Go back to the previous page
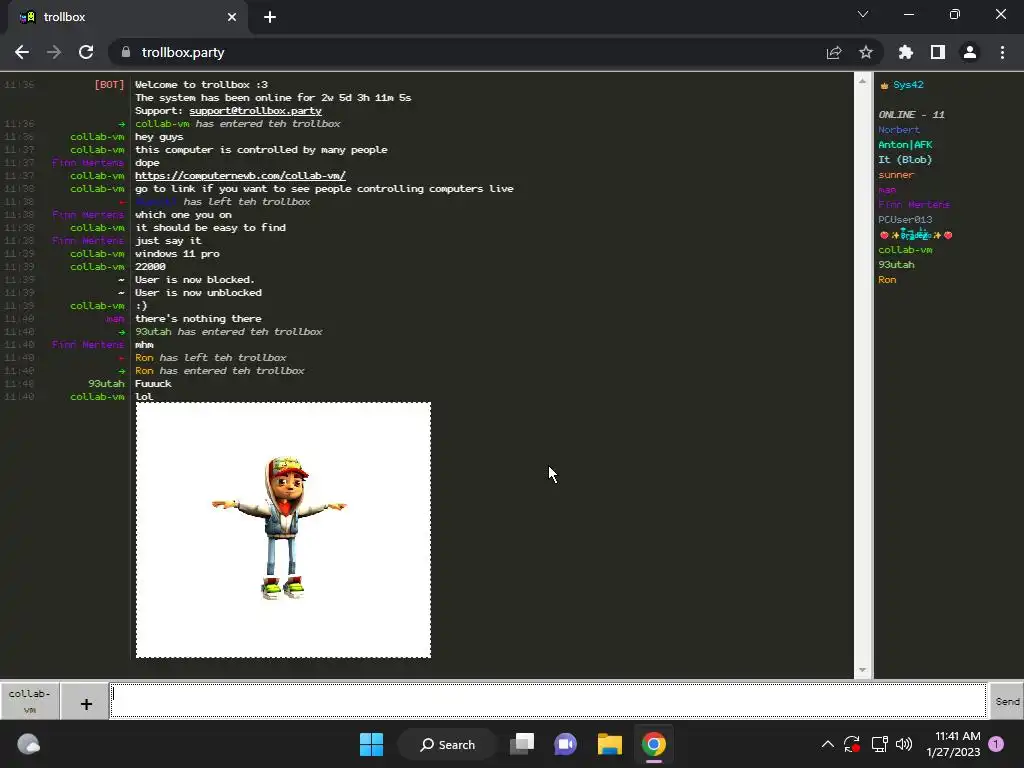Screen dimensions: 1024x768 (x=22, y=52)
